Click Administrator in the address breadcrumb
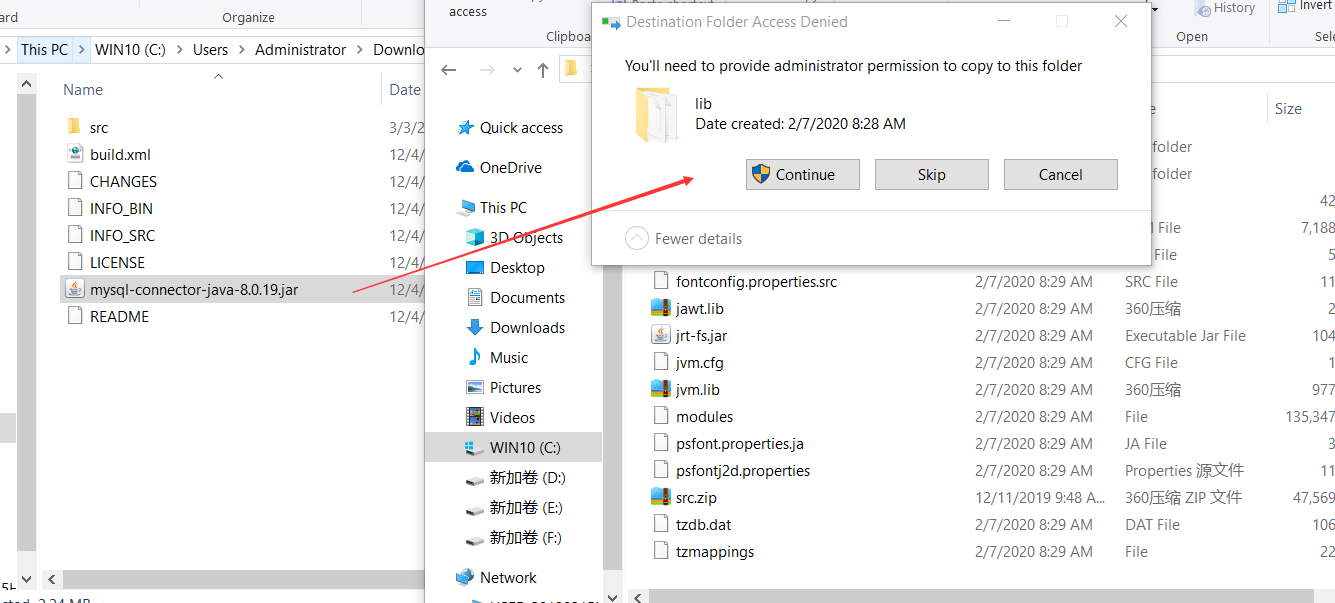This screenshot has height=603, width=1335. point(300,50)
